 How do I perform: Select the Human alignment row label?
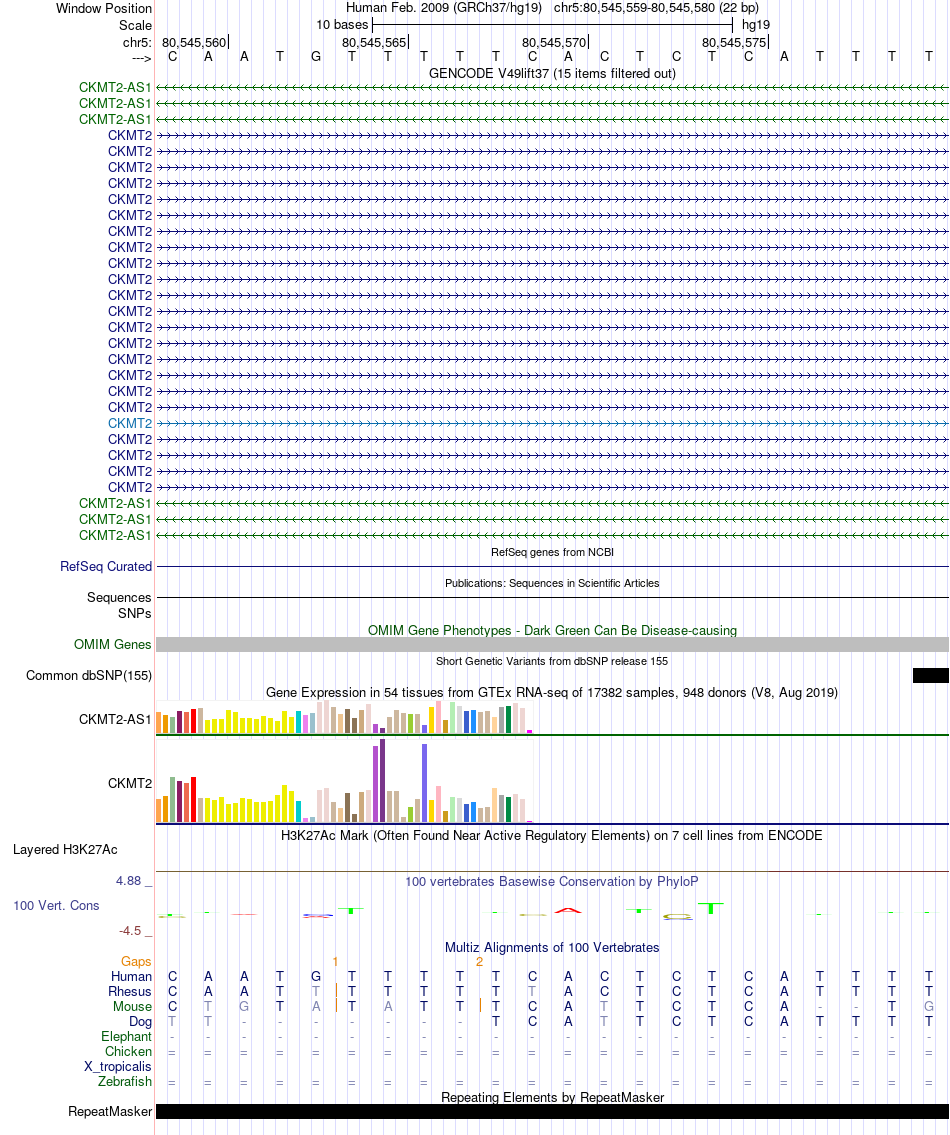(x=132, y=976)
